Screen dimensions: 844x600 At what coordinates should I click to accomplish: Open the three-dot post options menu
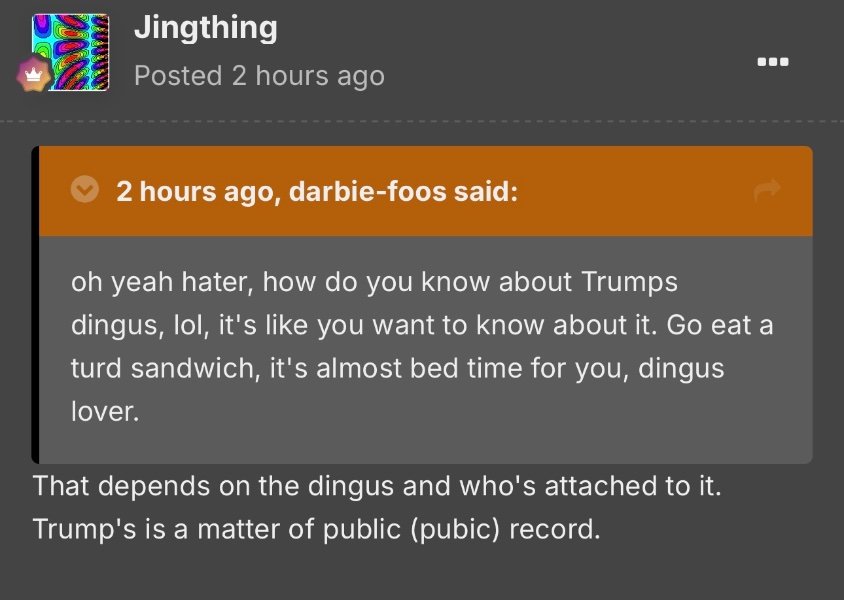[773, 61]
